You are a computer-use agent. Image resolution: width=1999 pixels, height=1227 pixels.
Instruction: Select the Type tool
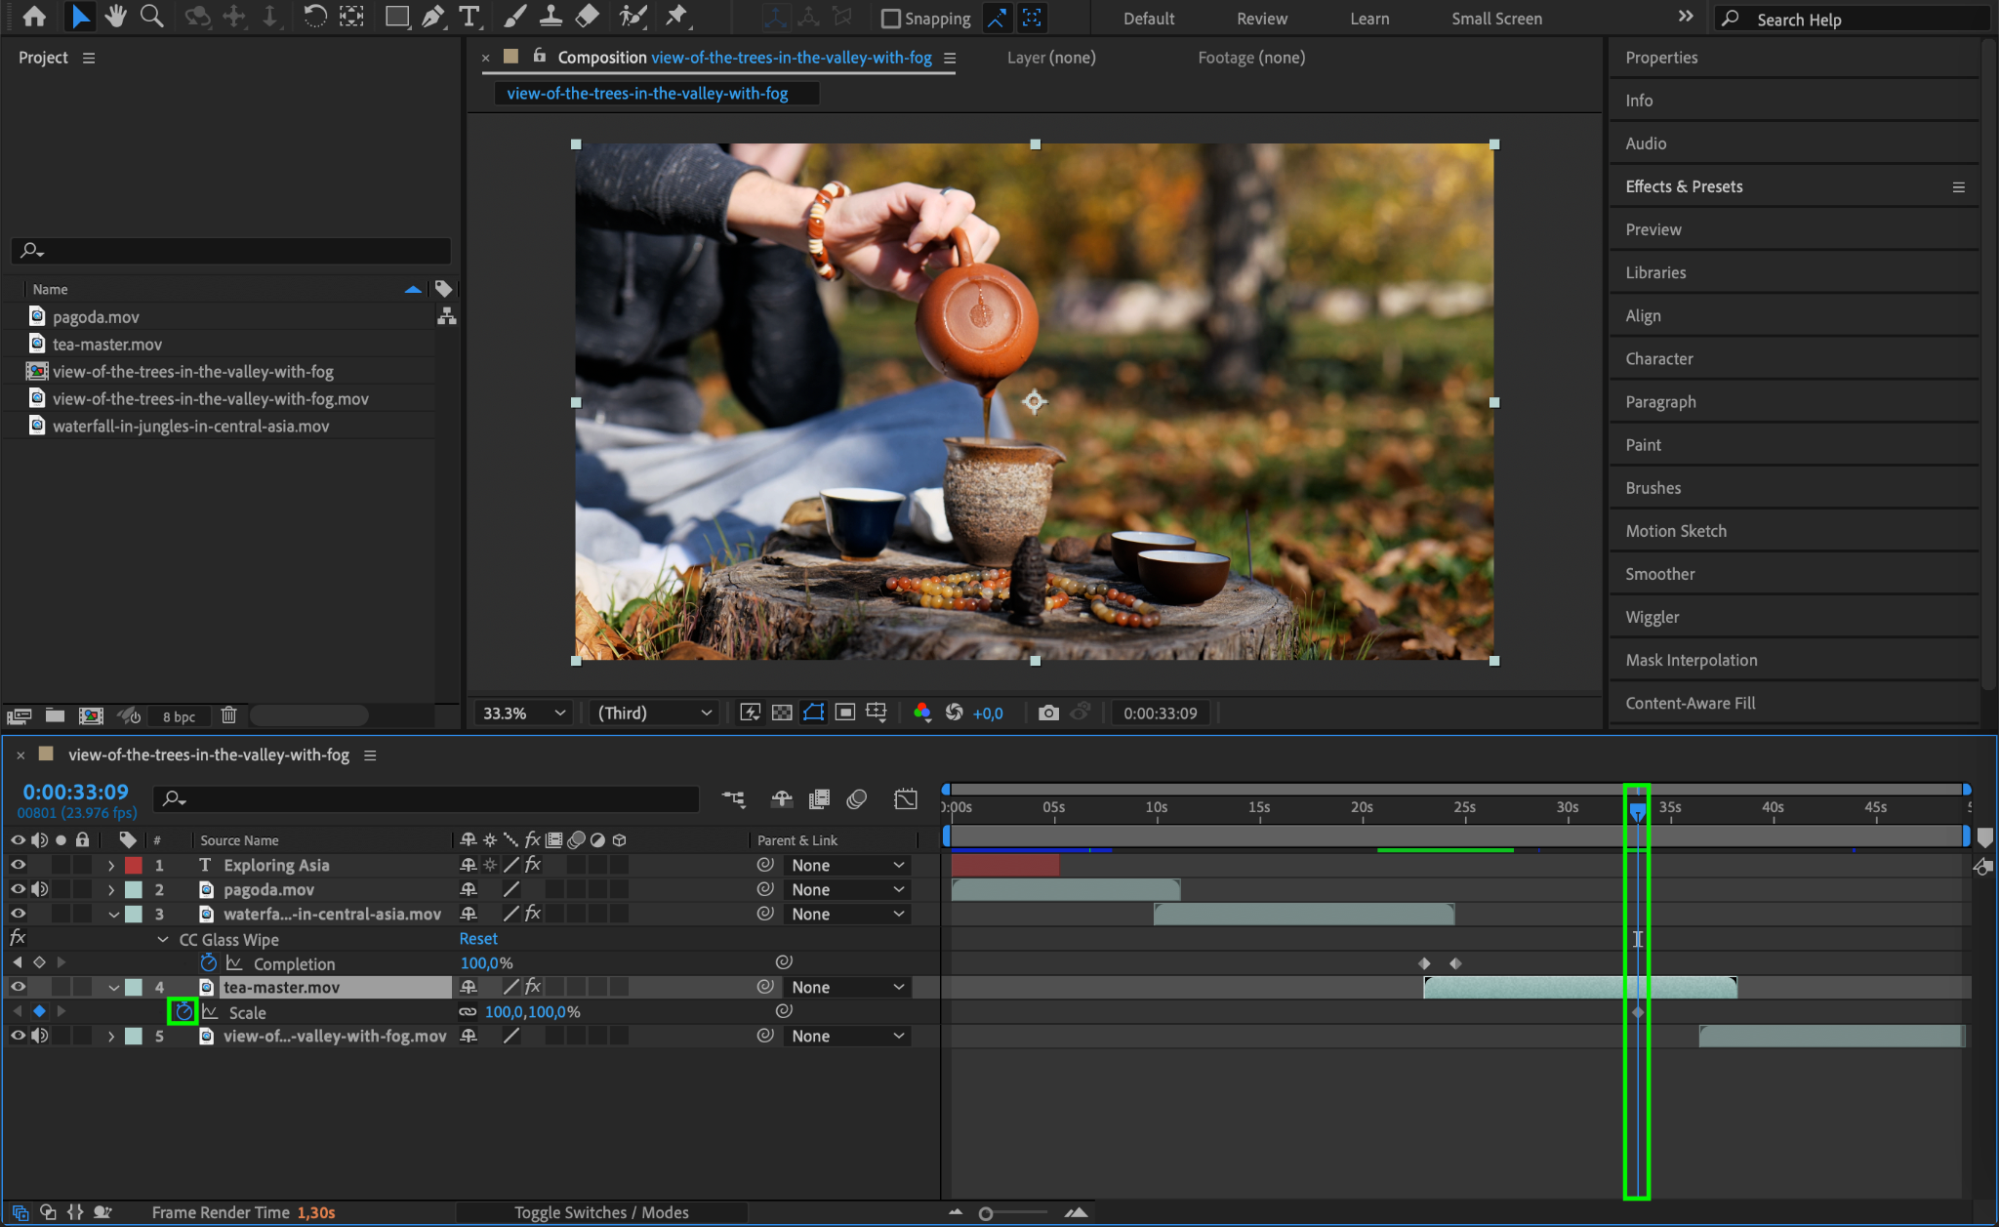(468, 16)
